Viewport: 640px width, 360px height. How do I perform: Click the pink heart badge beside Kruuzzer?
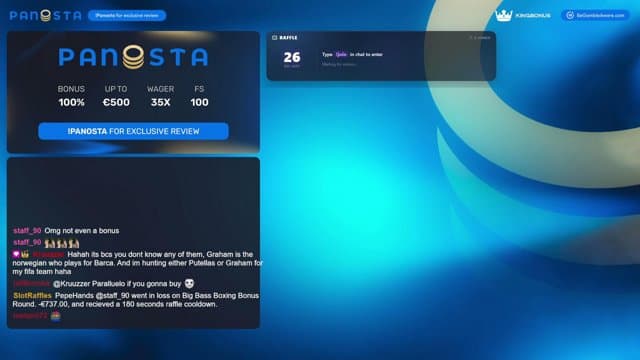pyautogui.click(x=16, y=254)
